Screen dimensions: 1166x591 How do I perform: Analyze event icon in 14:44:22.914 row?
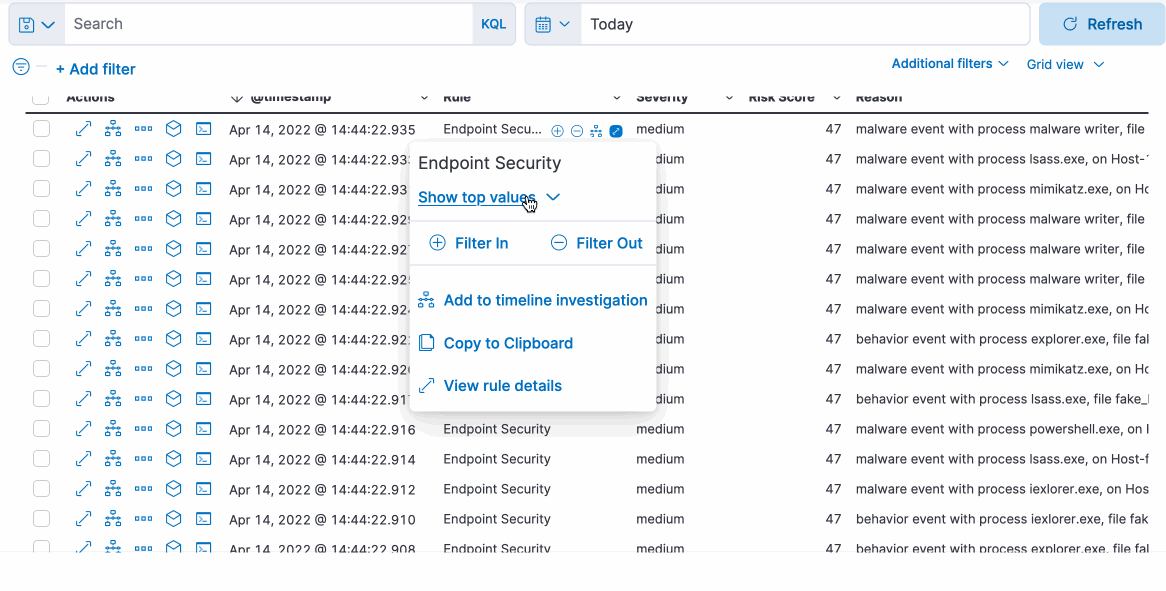click(x=113, y=459)
